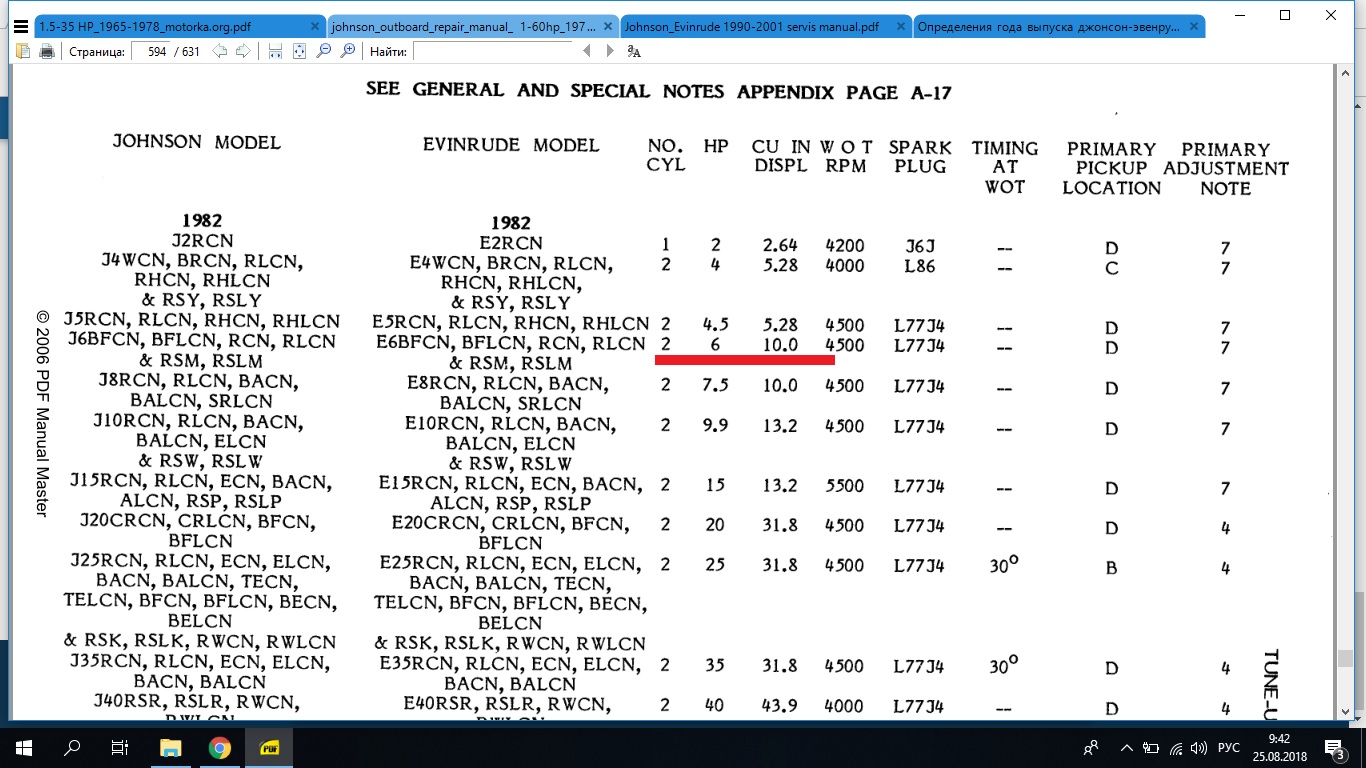Screen dimensions: 1366x768
Task: Click the PRIMARY ADJUSTMENT NOTE heading
Action: pos(1226,169)
